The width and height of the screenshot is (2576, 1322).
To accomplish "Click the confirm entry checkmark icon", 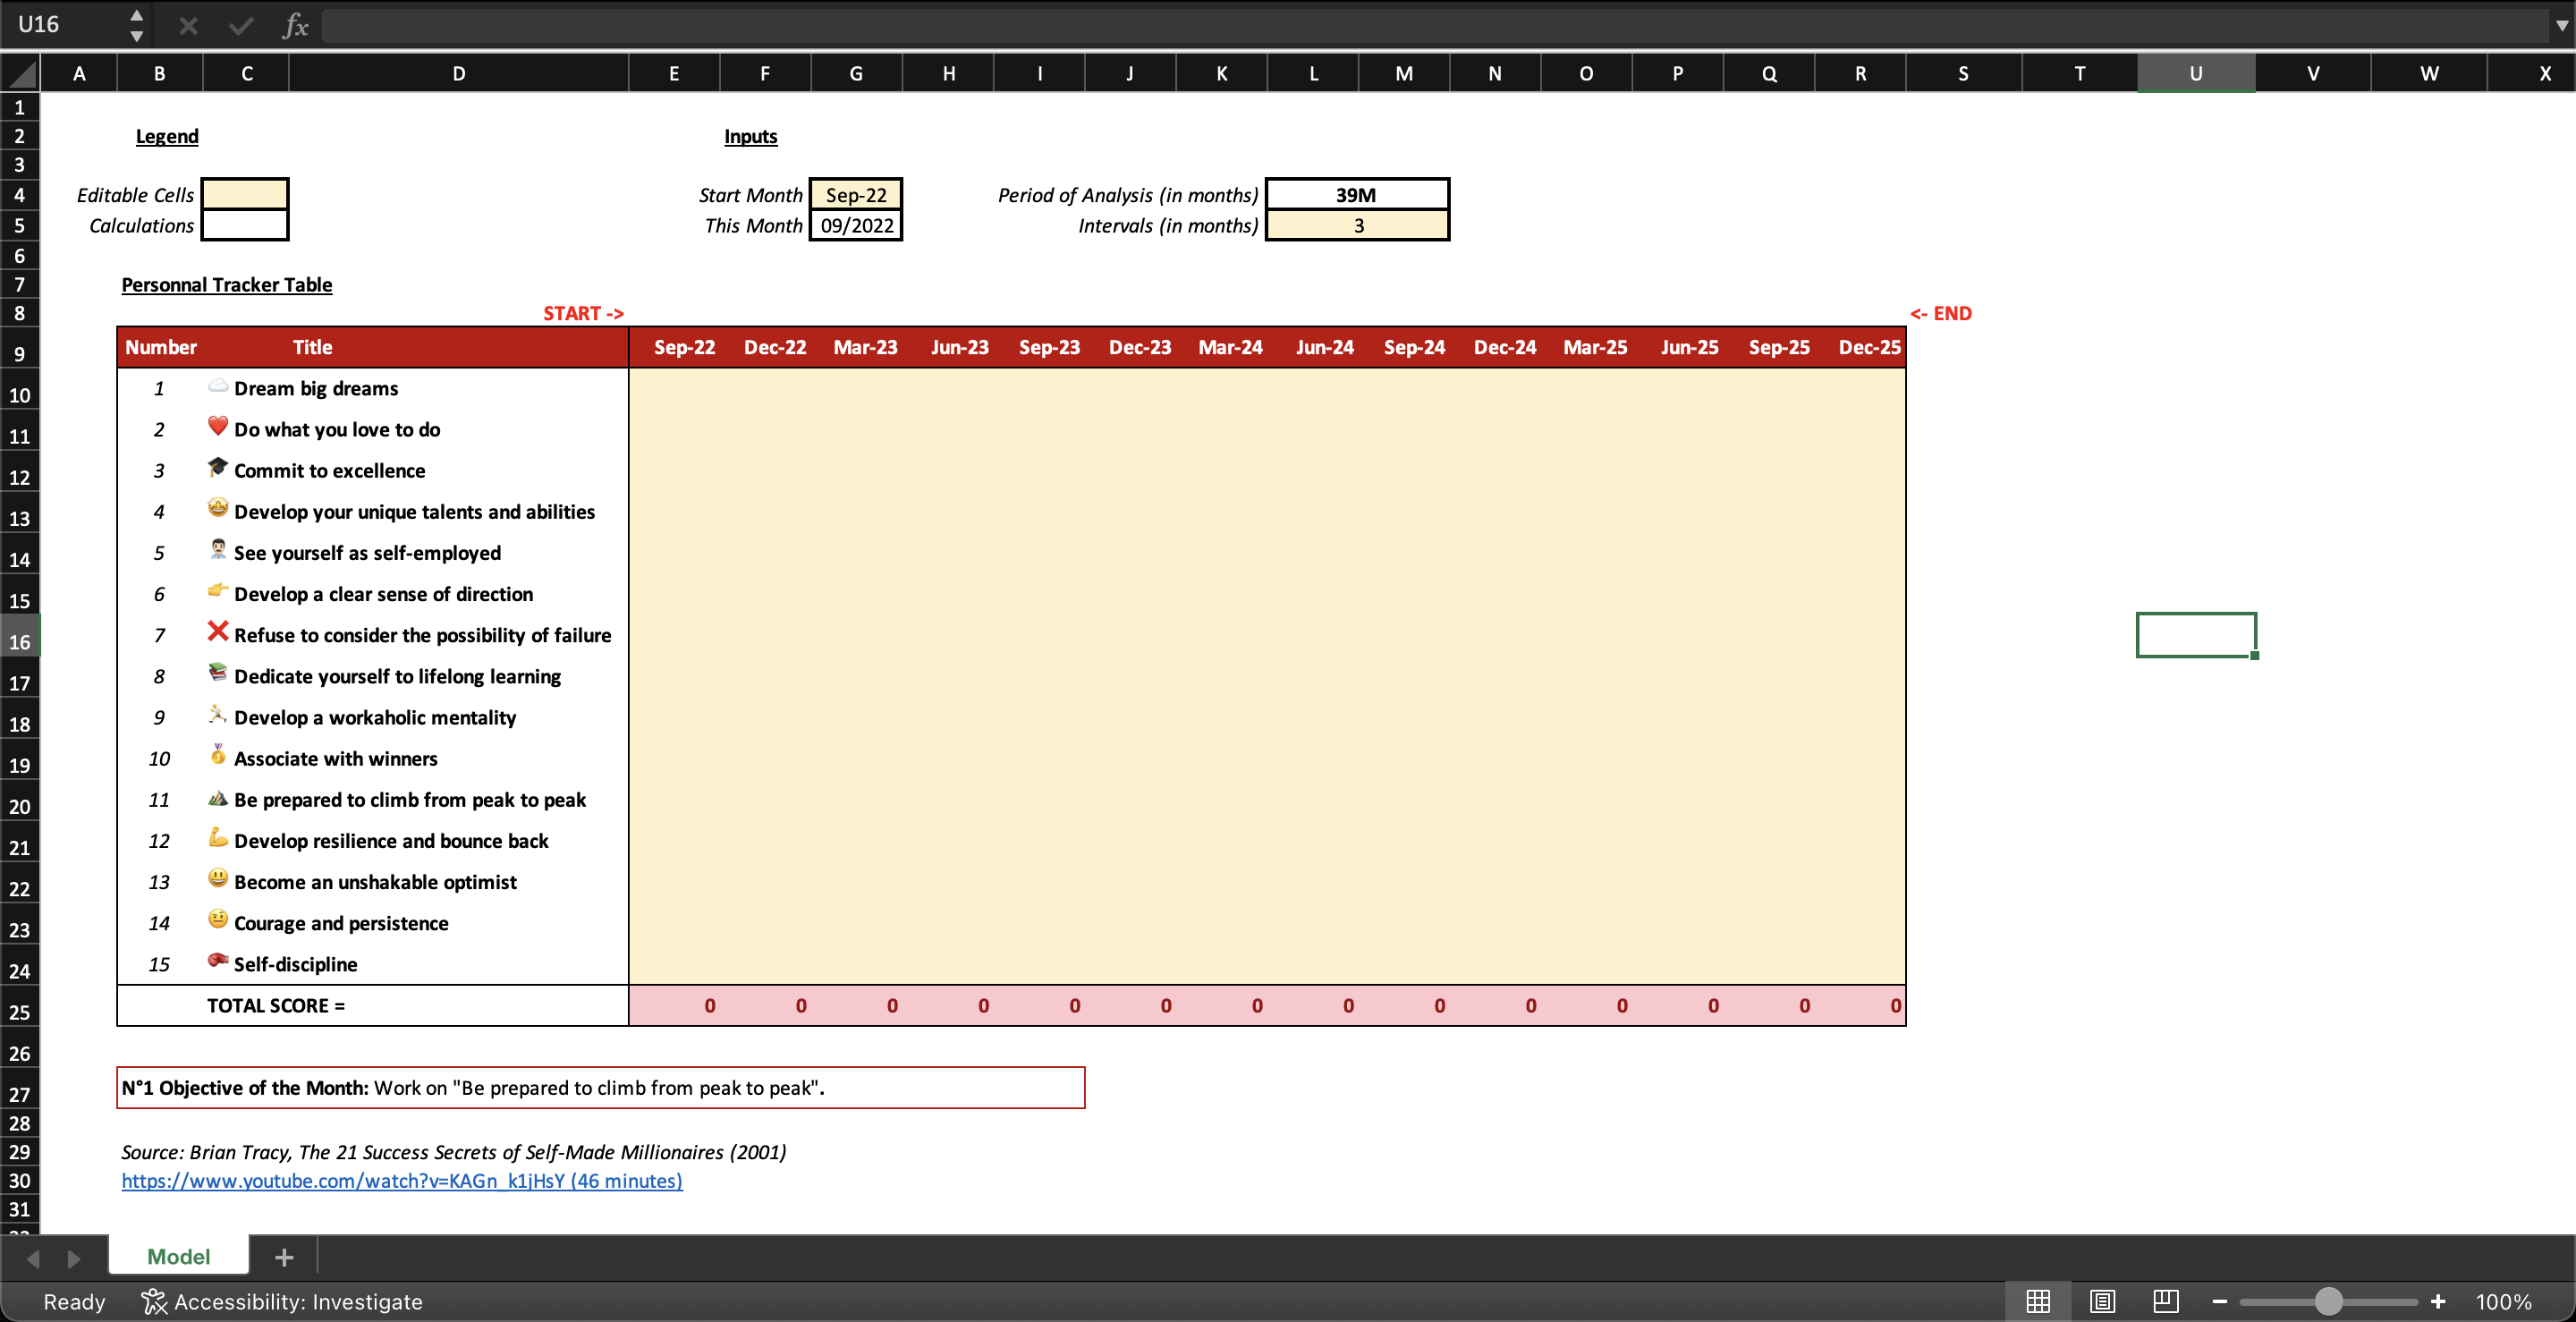I will [241, 25].
